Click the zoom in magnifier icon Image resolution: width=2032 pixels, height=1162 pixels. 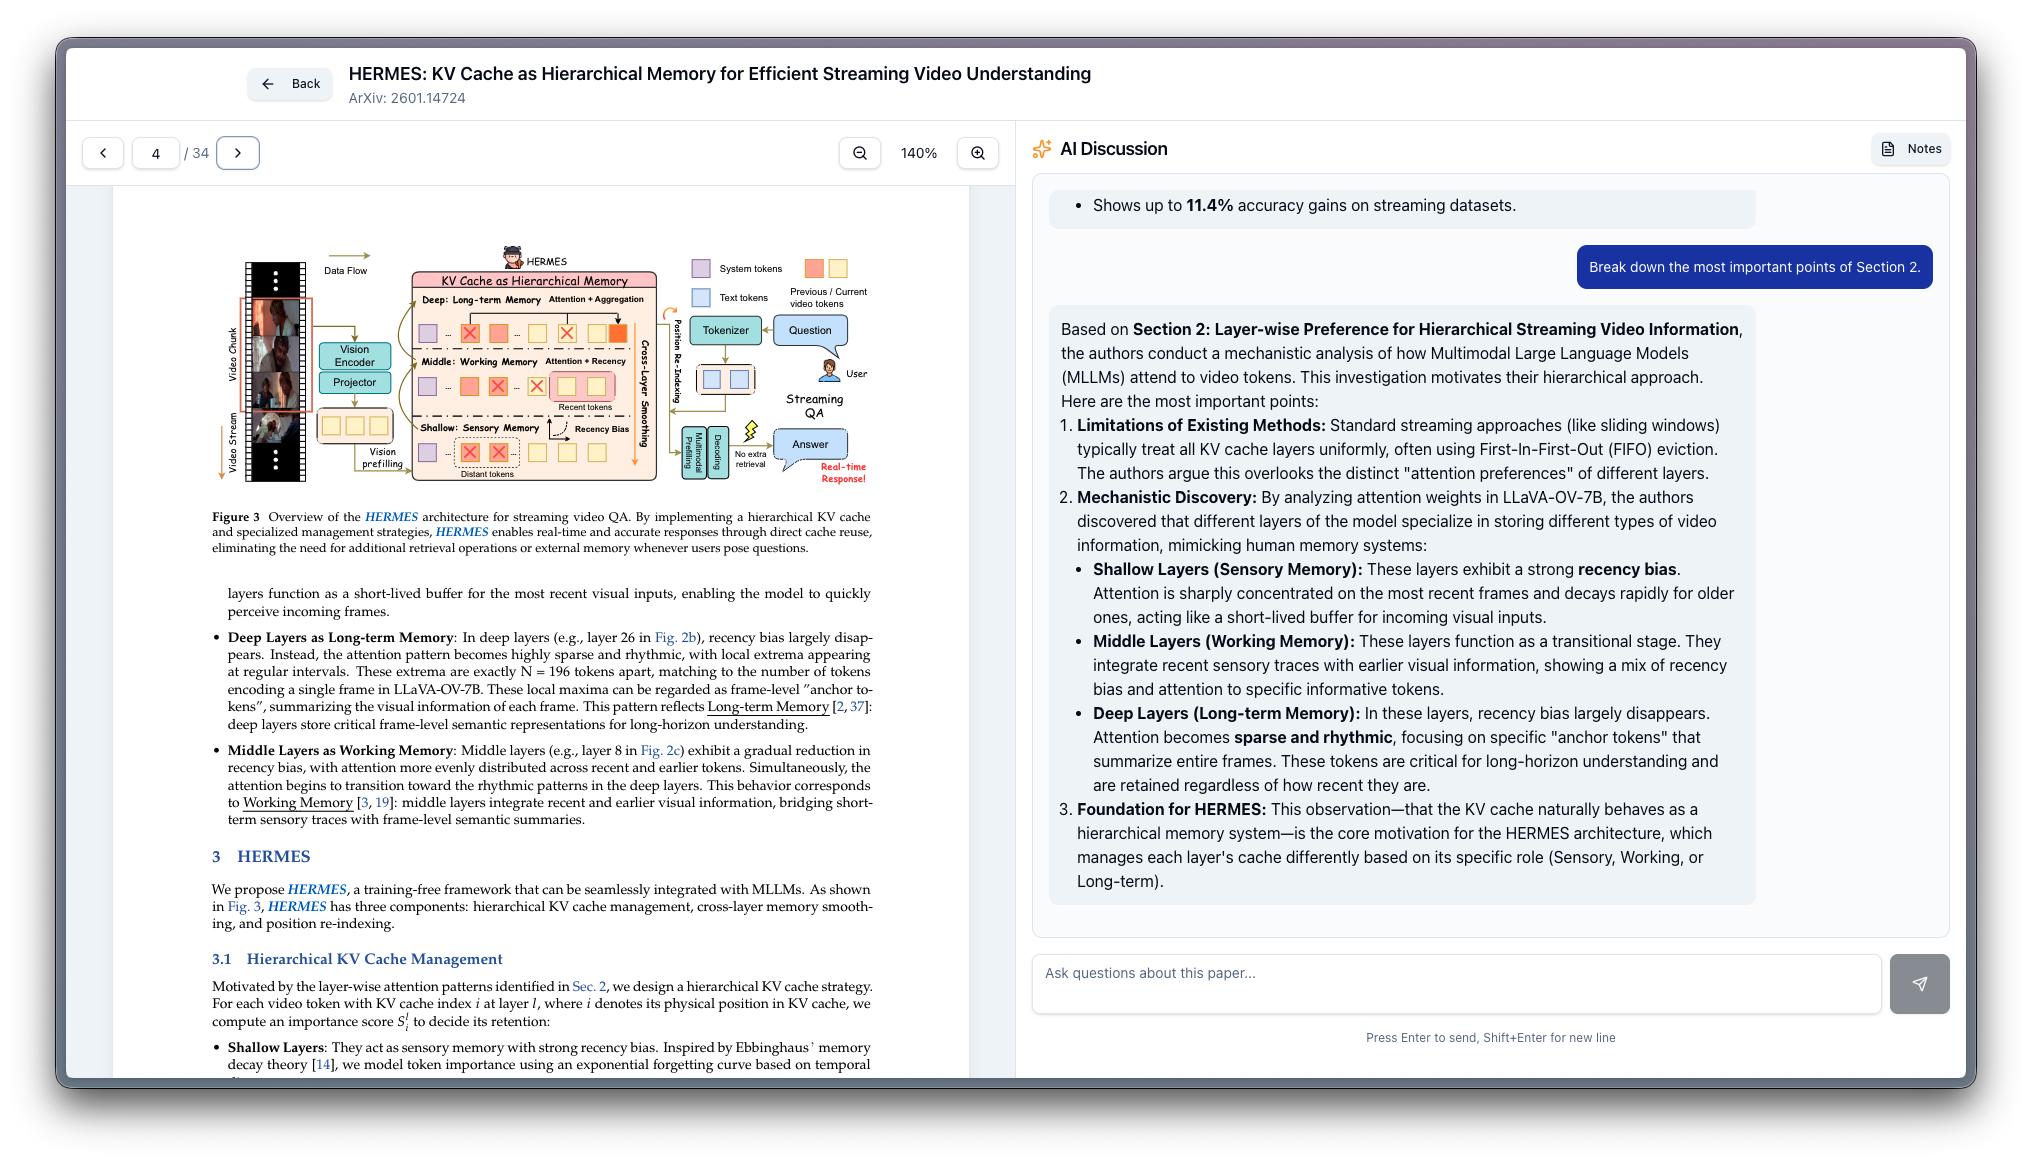click(977, 152)
